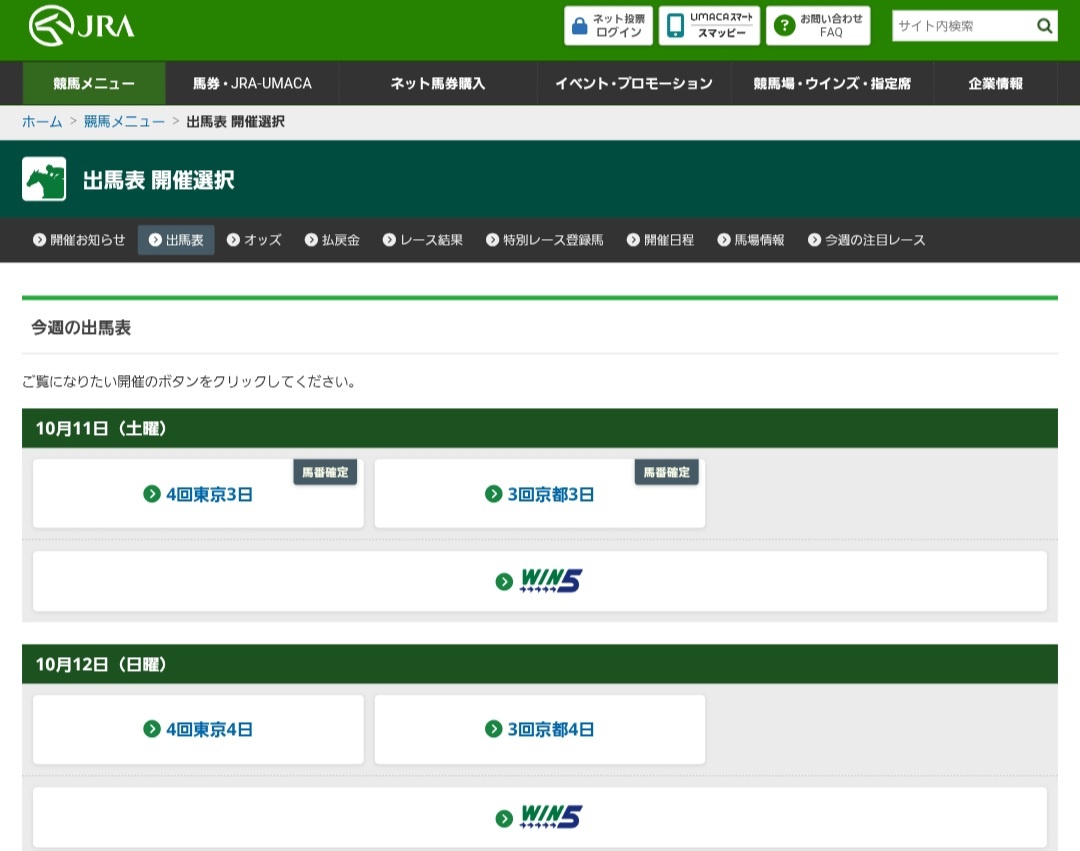Click WIN5 logo under 10月11日
Image resolution: width=1080 pixels, height=851 pixels.
(550, 580)
